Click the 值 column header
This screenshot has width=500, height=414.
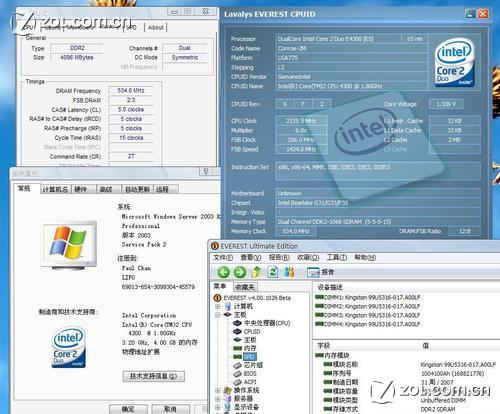click(426, 345)
